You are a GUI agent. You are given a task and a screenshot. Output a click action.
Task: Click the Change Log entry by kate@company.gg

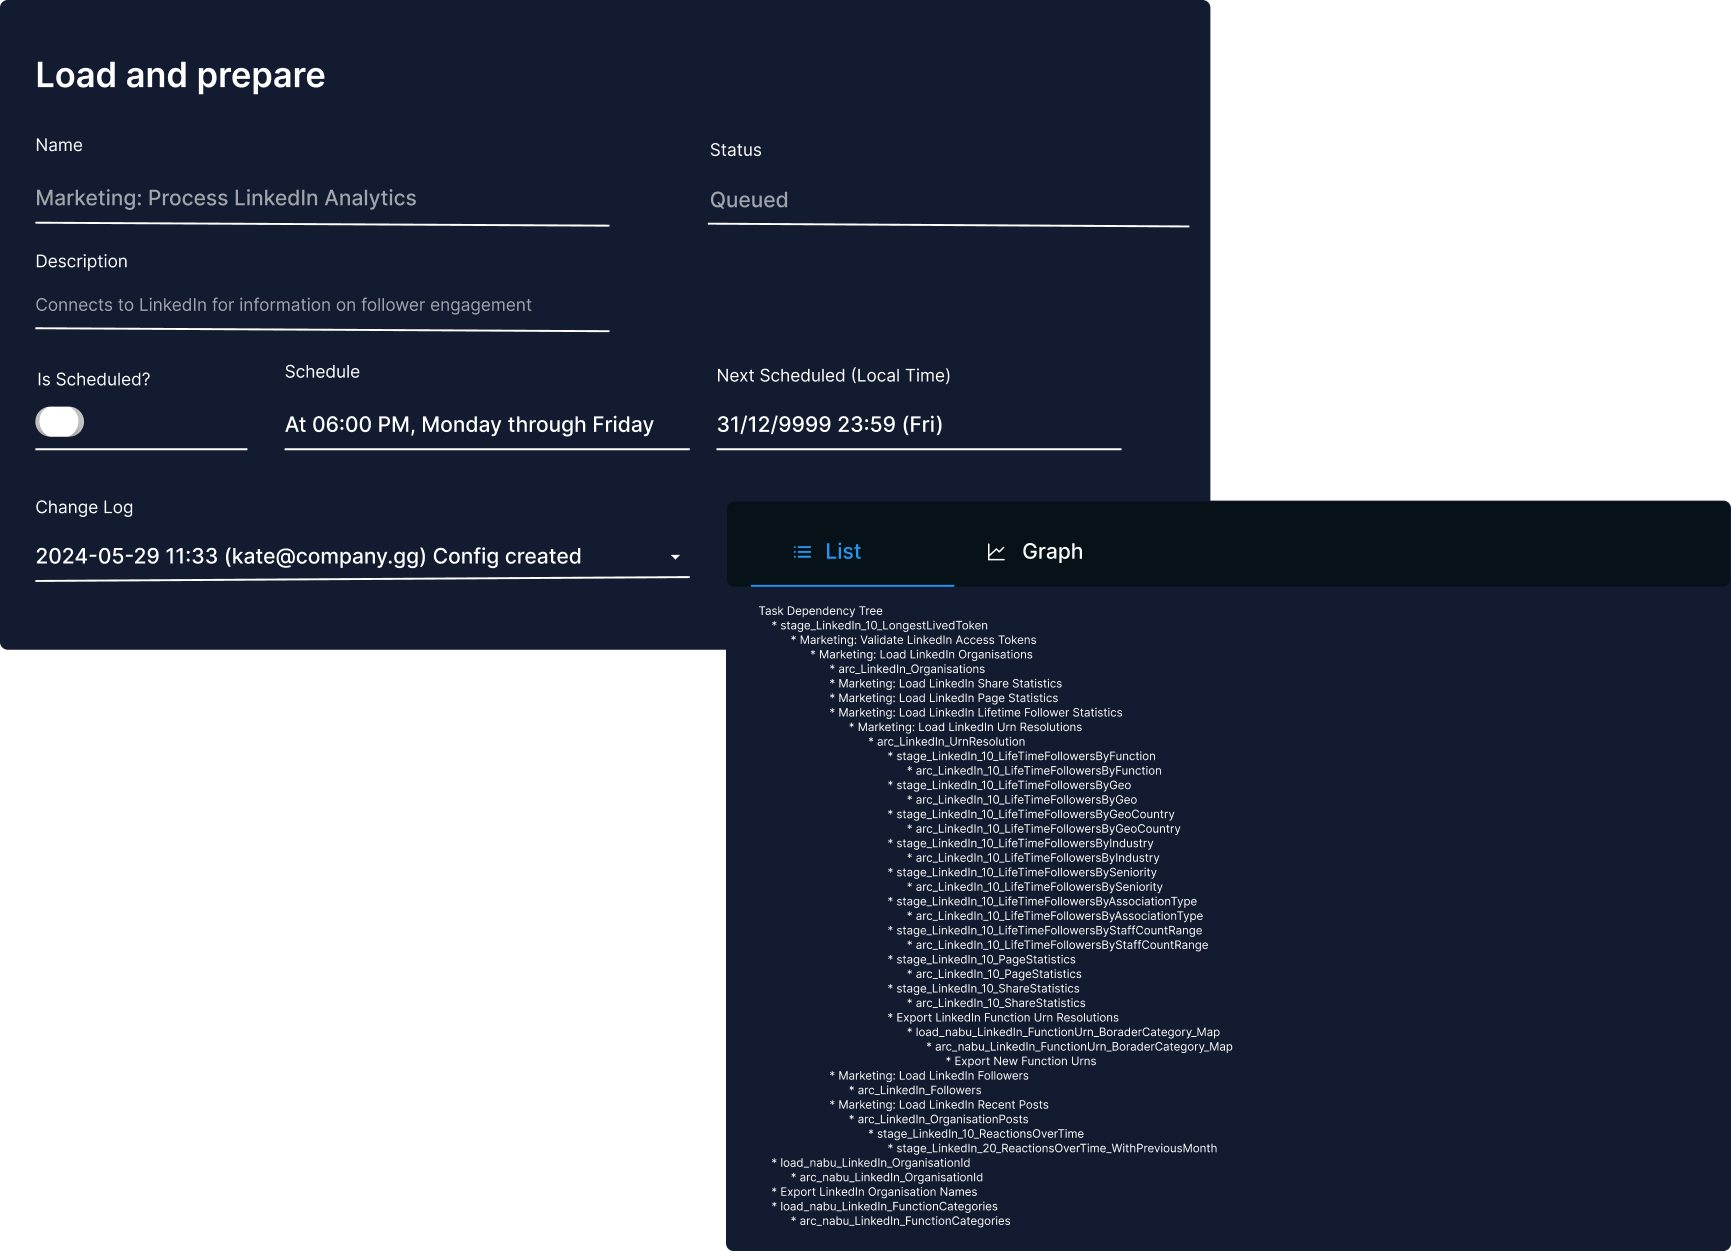307,556
